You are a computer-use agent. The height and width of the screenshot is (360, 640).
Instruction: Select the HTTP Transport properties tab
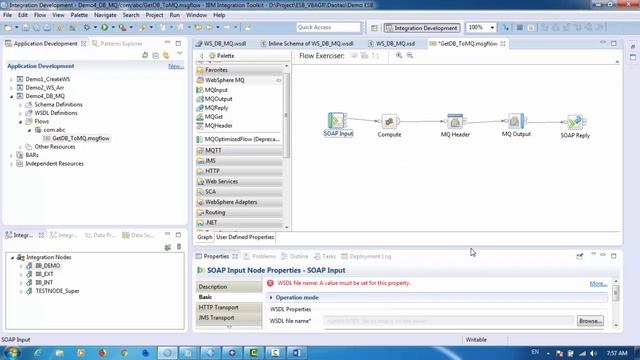pos(229,307)
